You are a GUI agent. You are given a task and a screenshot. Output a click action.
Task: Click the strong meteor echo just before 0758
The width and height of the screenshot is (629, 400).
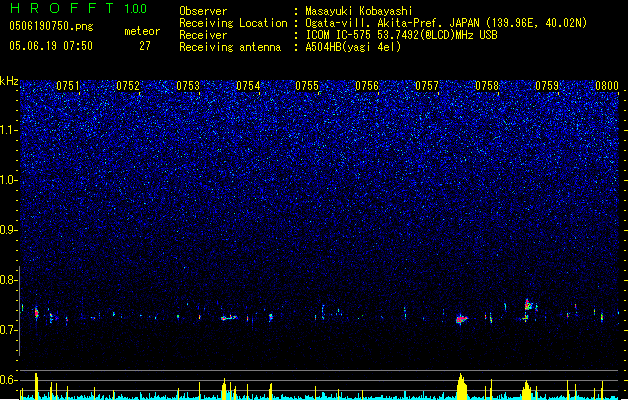coord(461,319)
